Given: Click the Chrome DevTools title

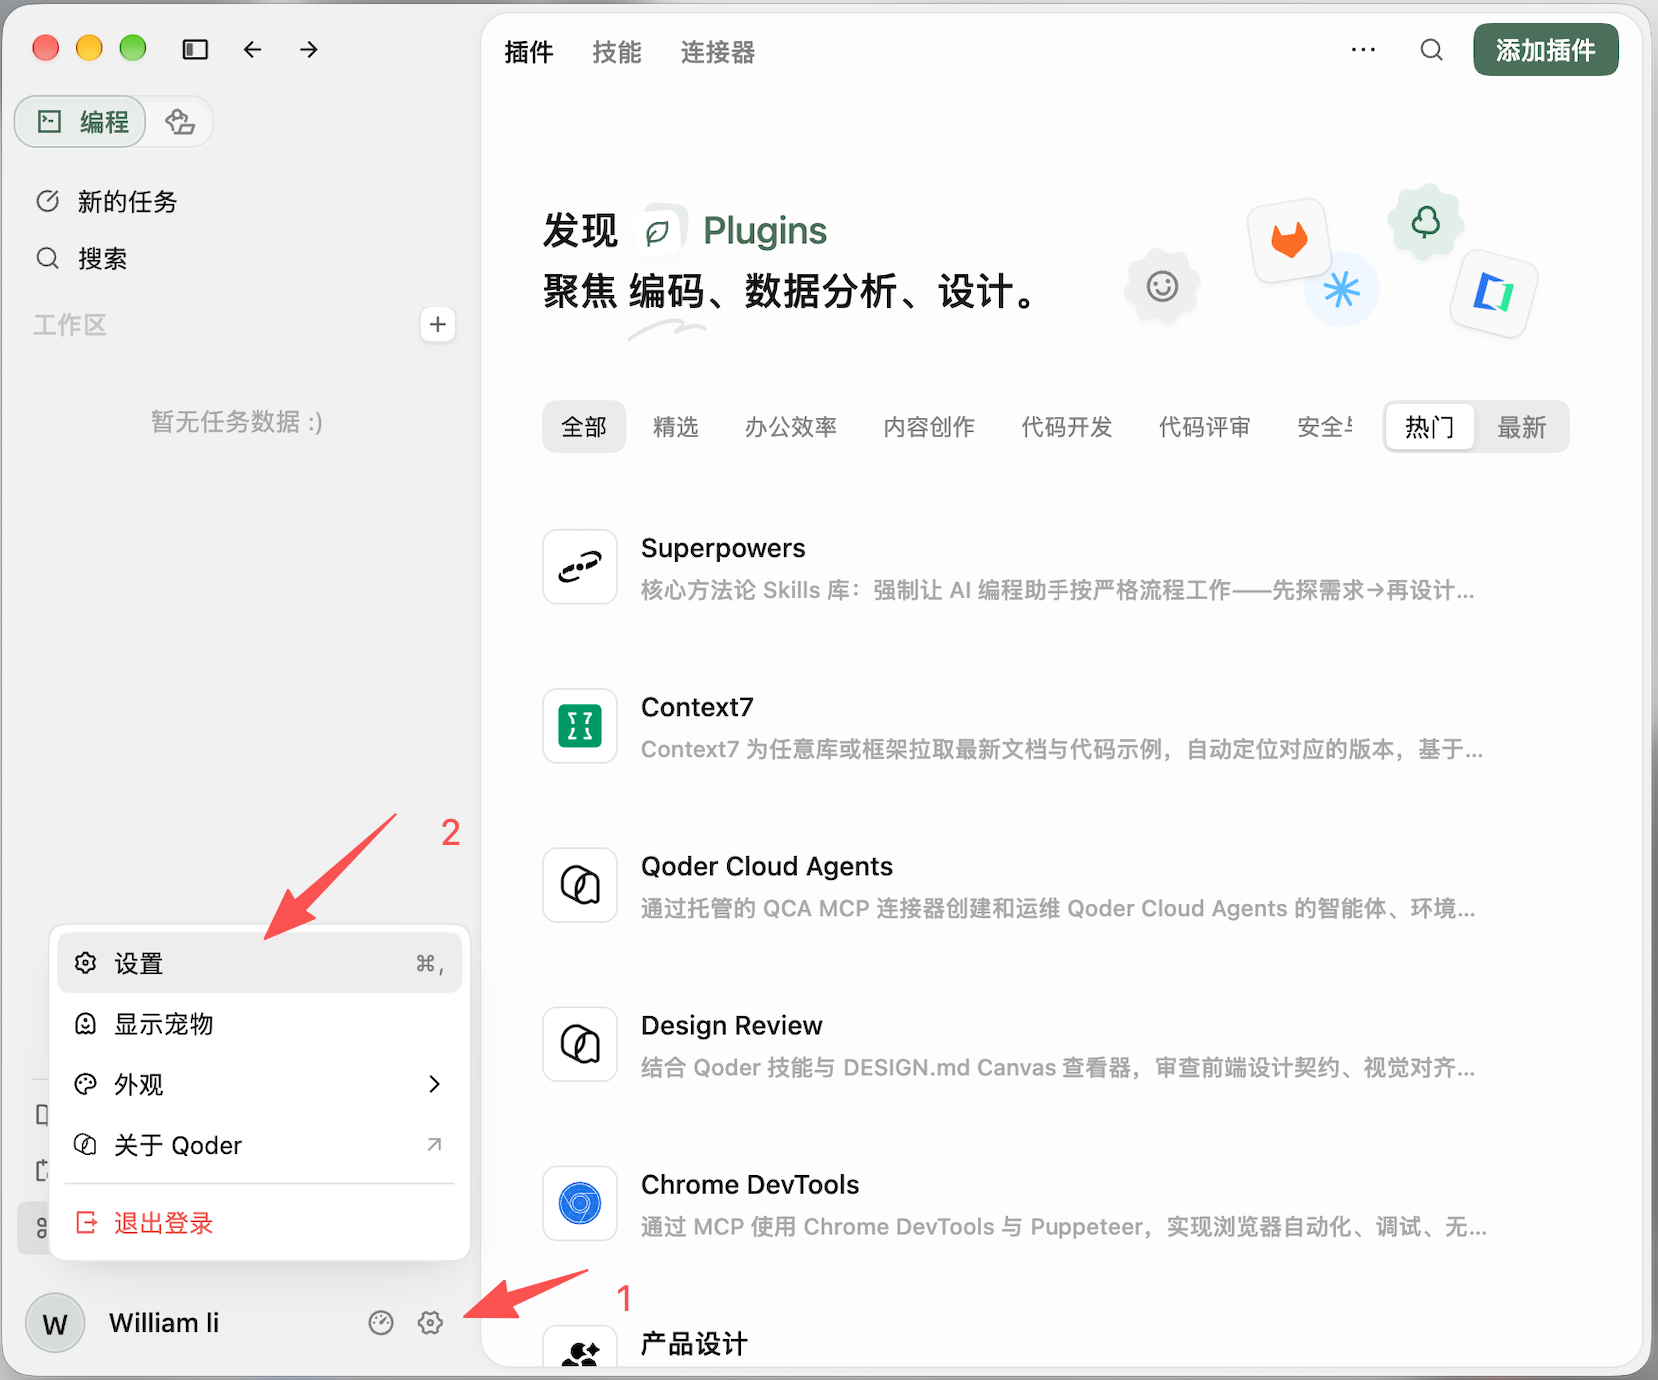Looking at the screenshot, I should click(750, 1184).
